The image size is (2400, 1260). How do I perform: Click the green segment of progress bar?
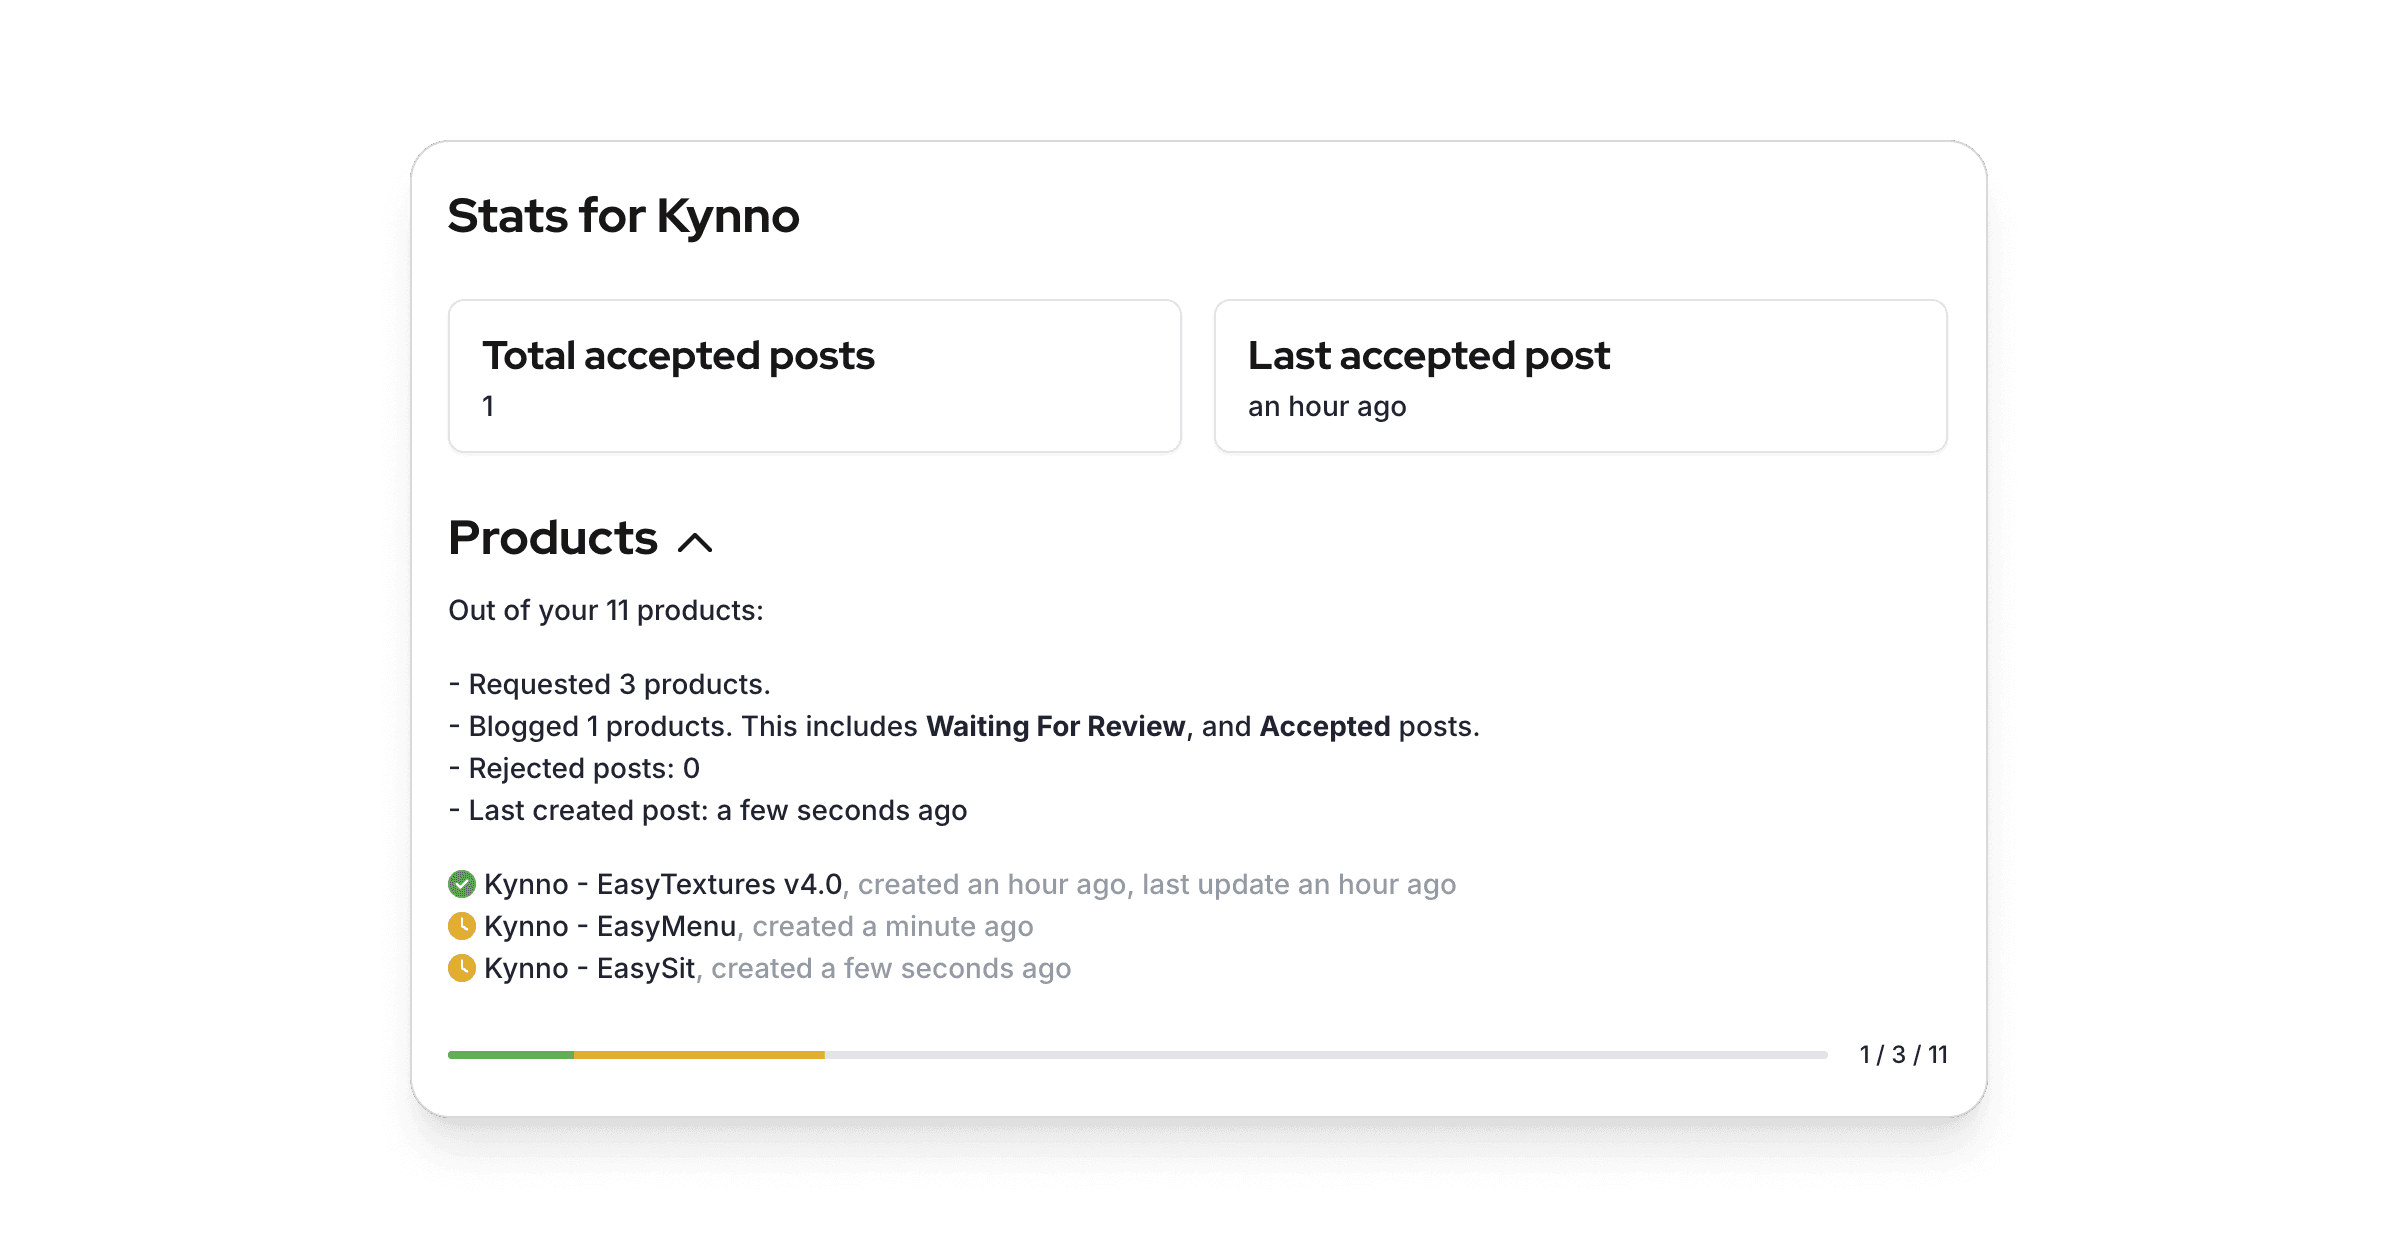tap(510, 1055)
